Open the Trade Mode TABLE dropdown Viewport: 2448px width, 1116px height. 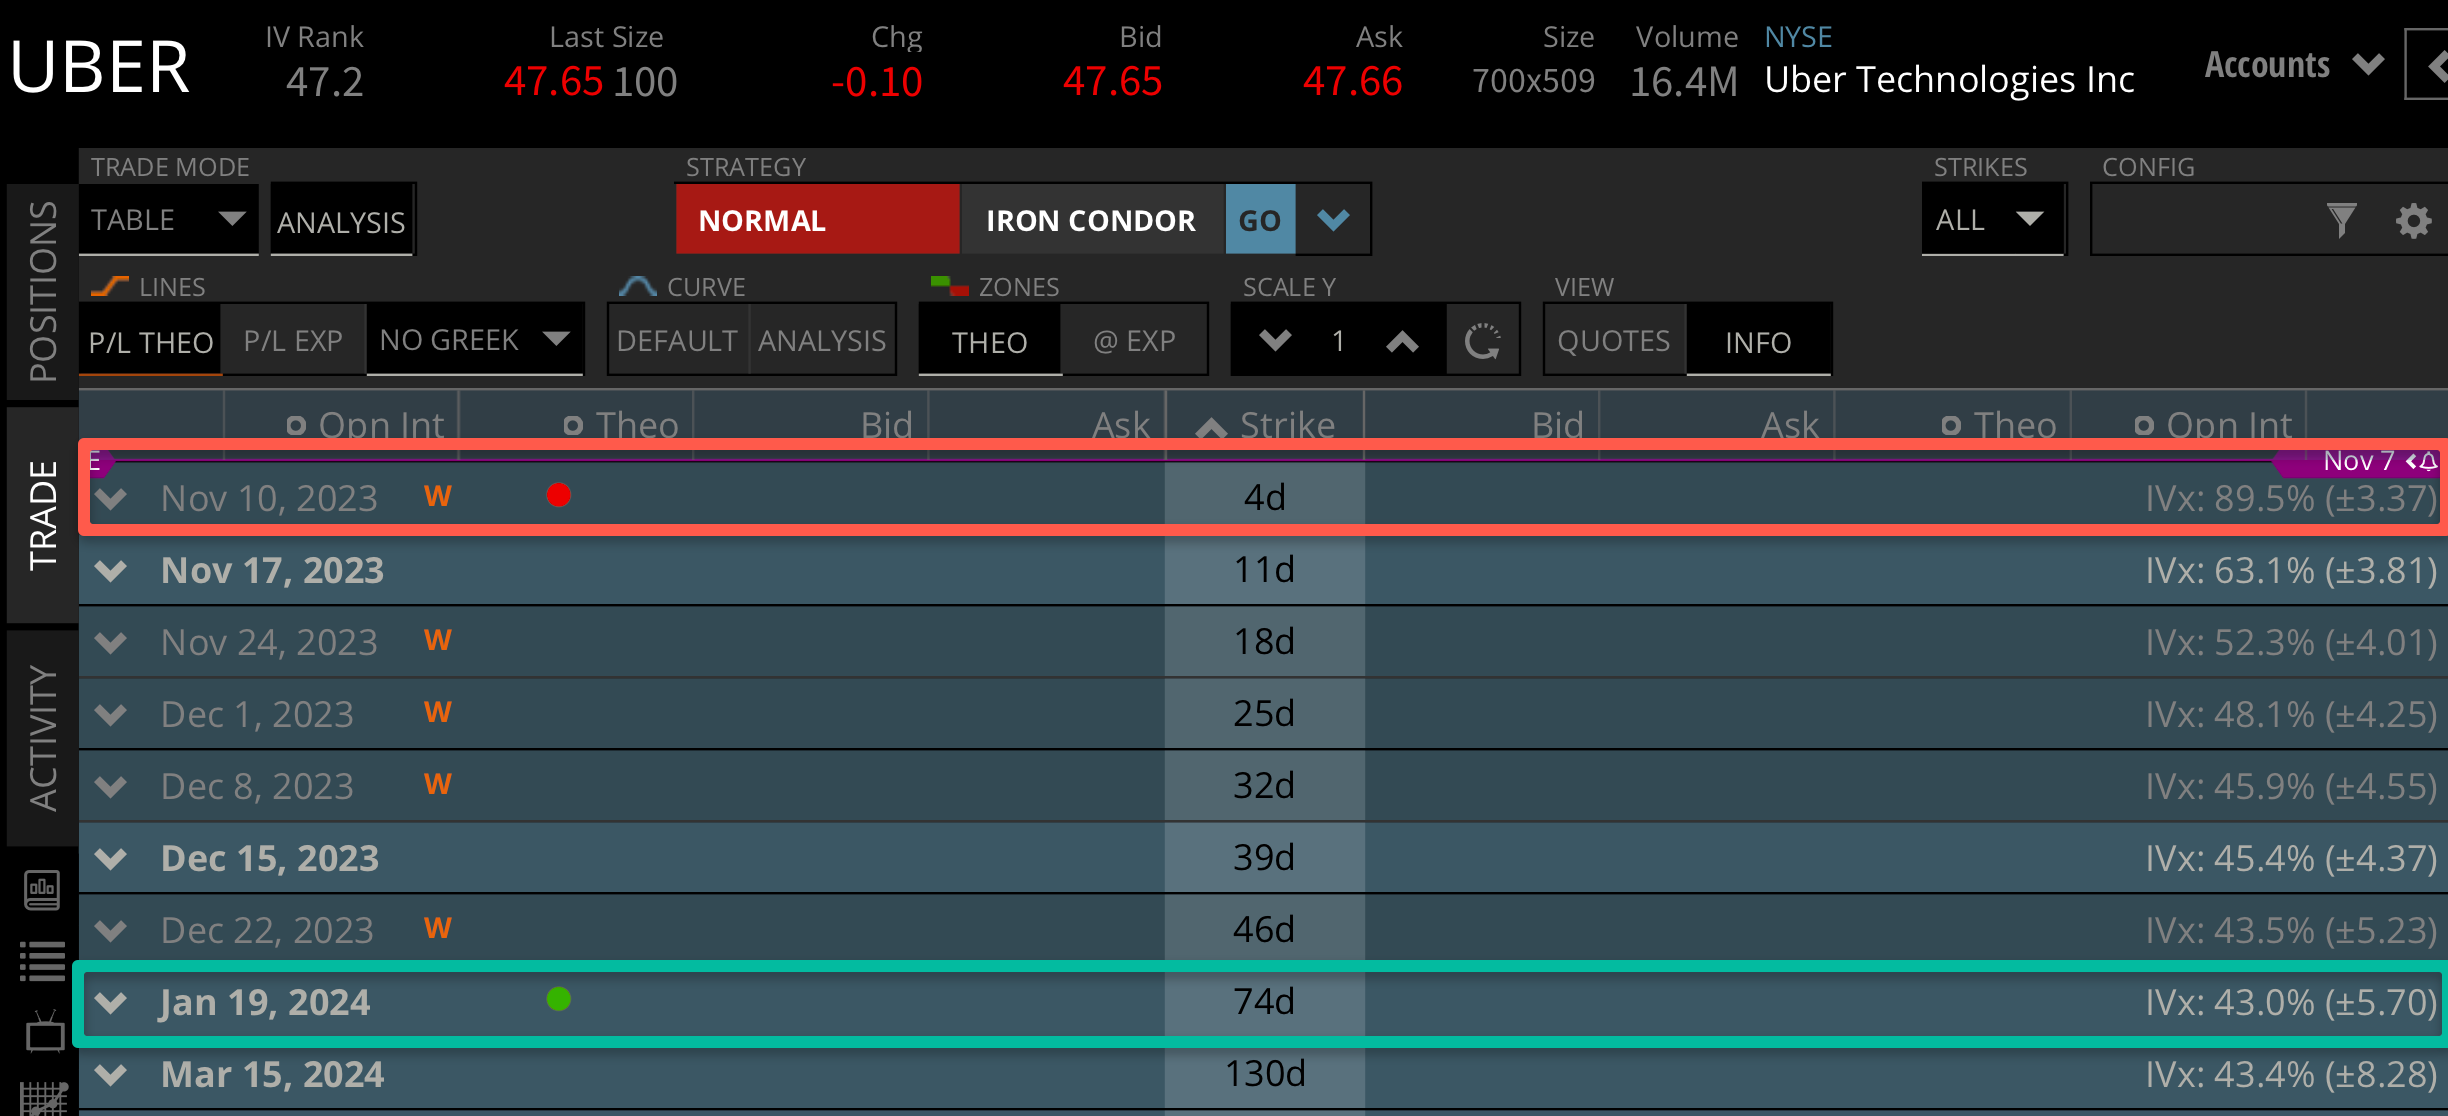167,220
